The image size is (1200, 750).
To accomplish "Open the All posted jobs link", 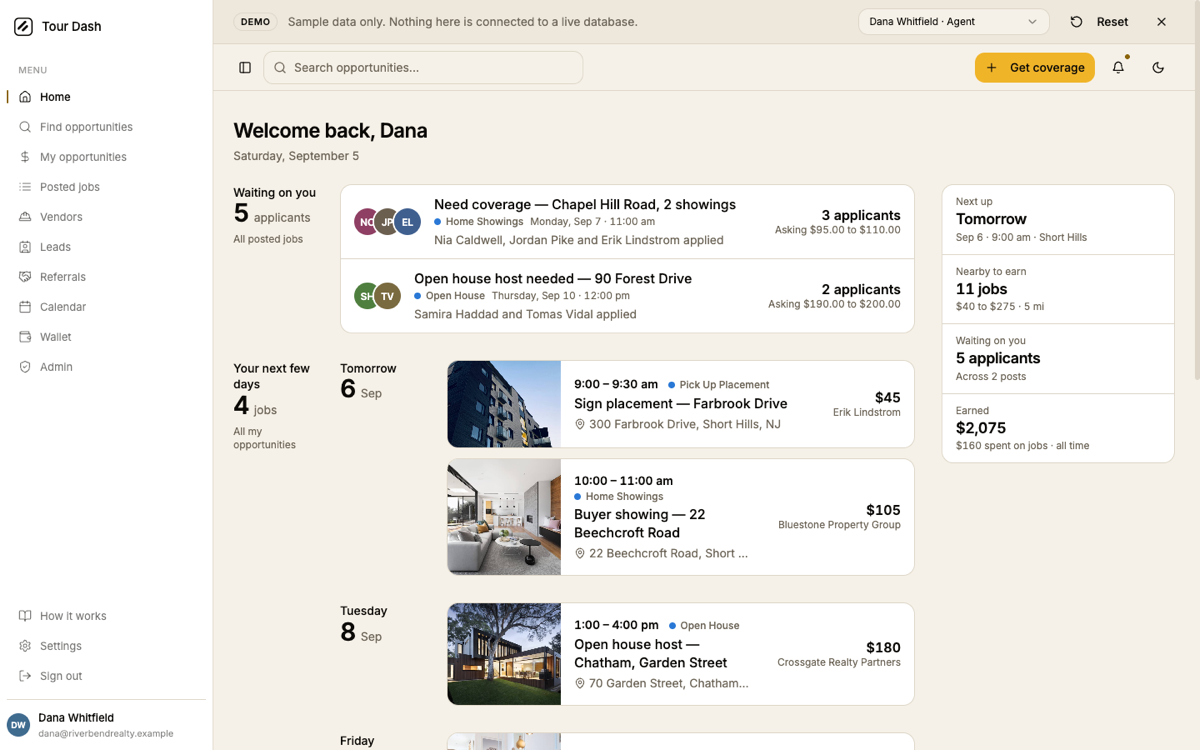I will click(x=268, y=239).
